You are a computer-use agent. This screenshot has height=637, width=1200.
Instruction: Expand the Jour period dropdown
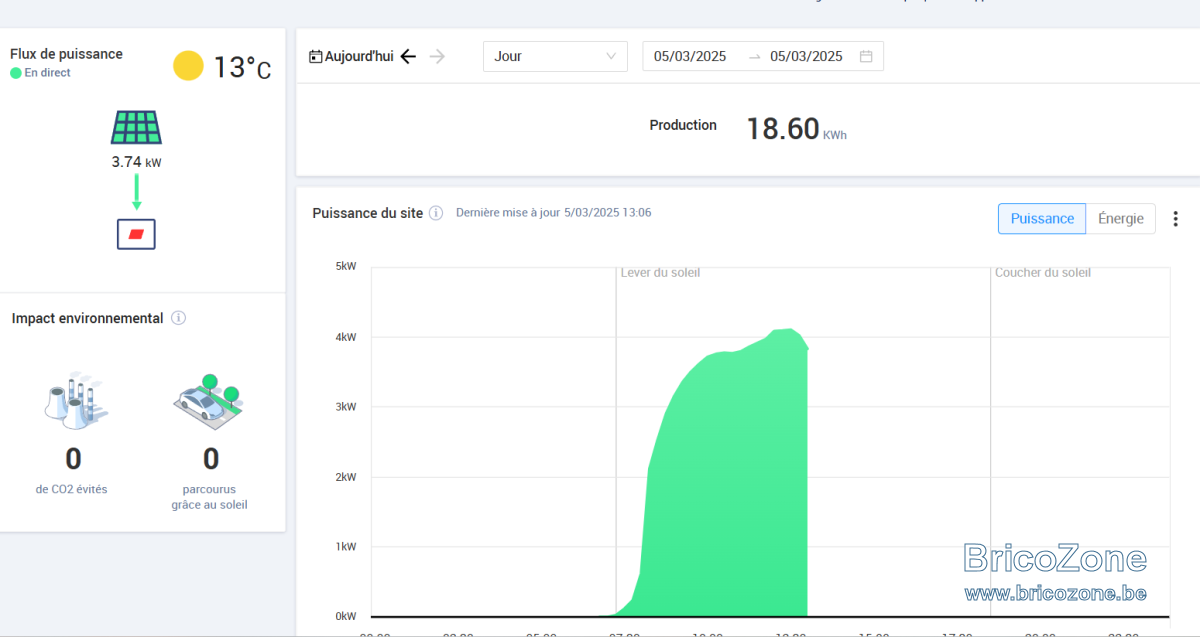tap(555, 56)
